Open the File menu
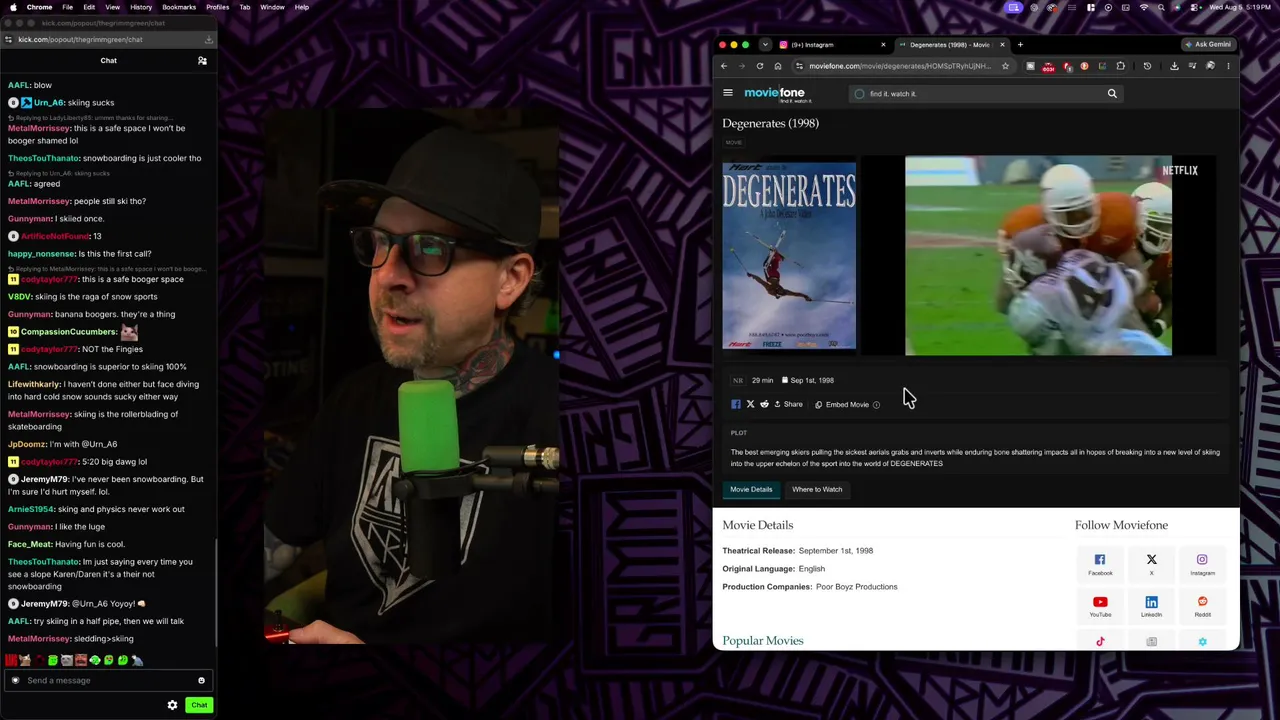Viewport: 1280px width, 720px height. coord(67,7)
